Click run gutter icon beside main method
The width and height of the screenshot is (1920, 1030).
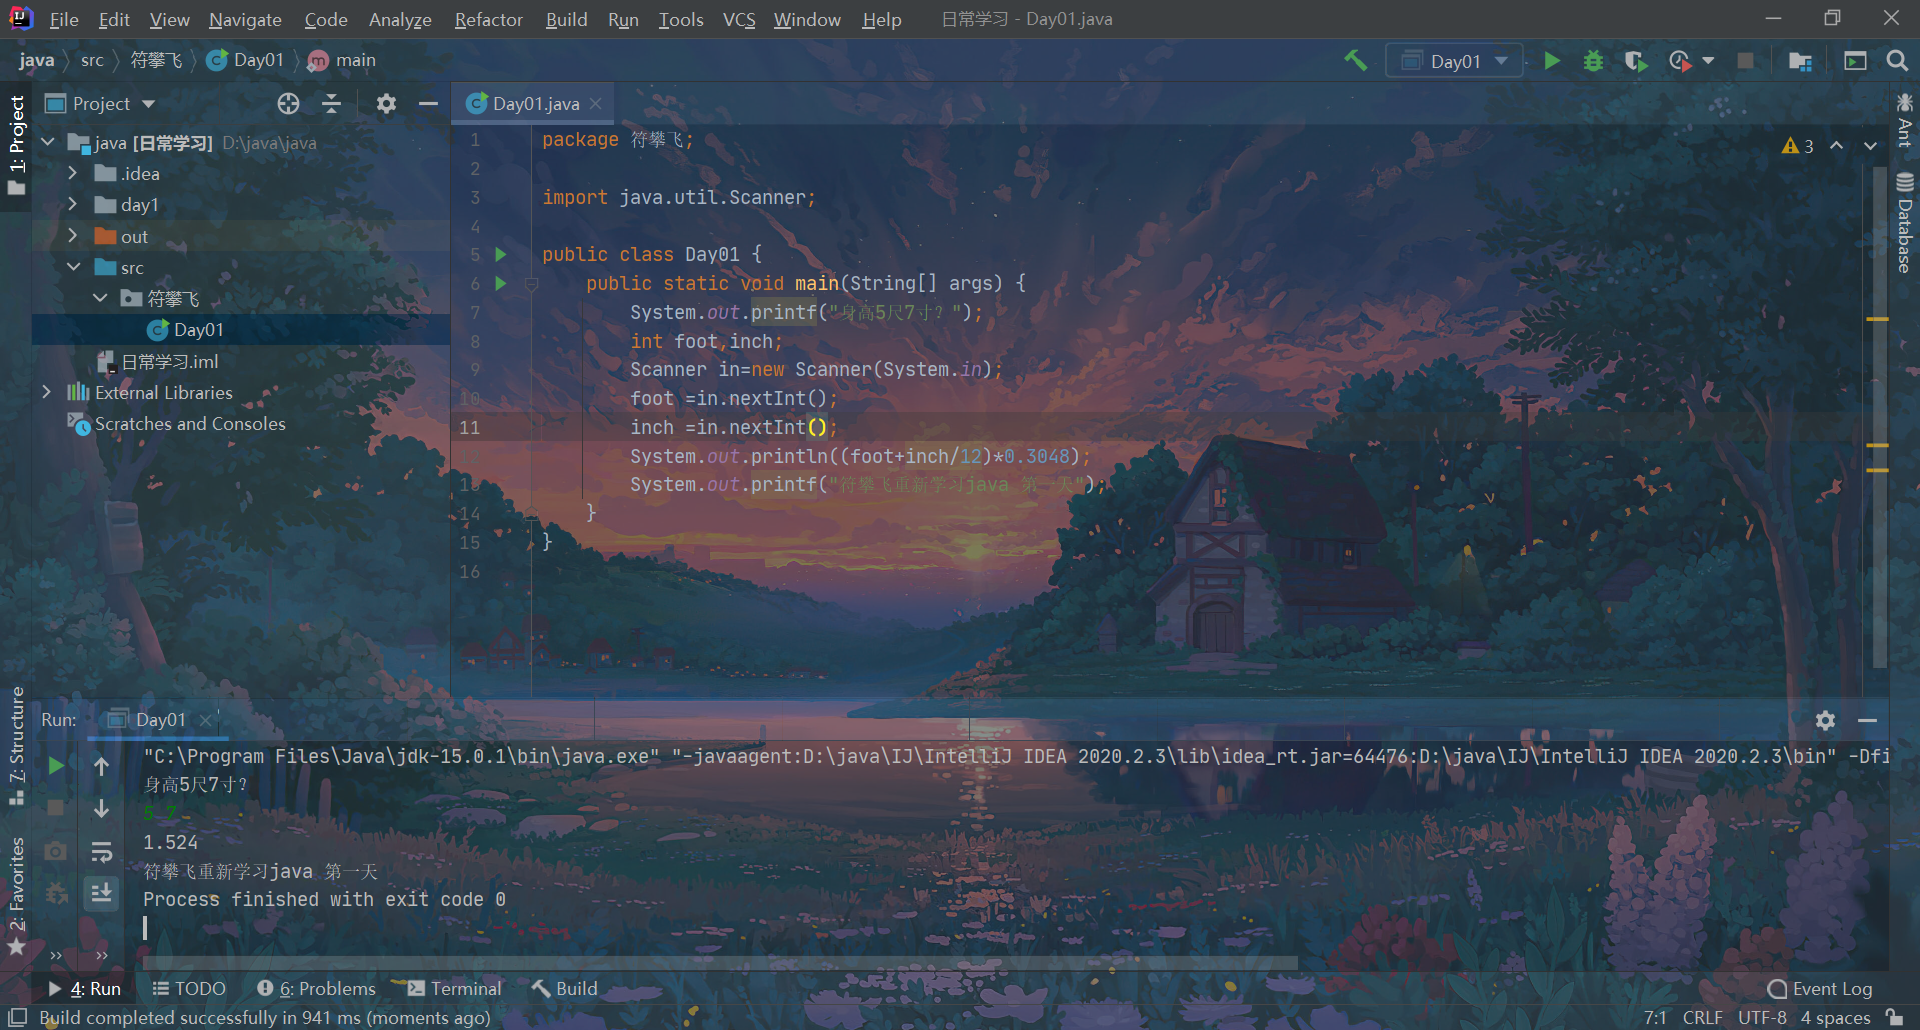[501, 284]
